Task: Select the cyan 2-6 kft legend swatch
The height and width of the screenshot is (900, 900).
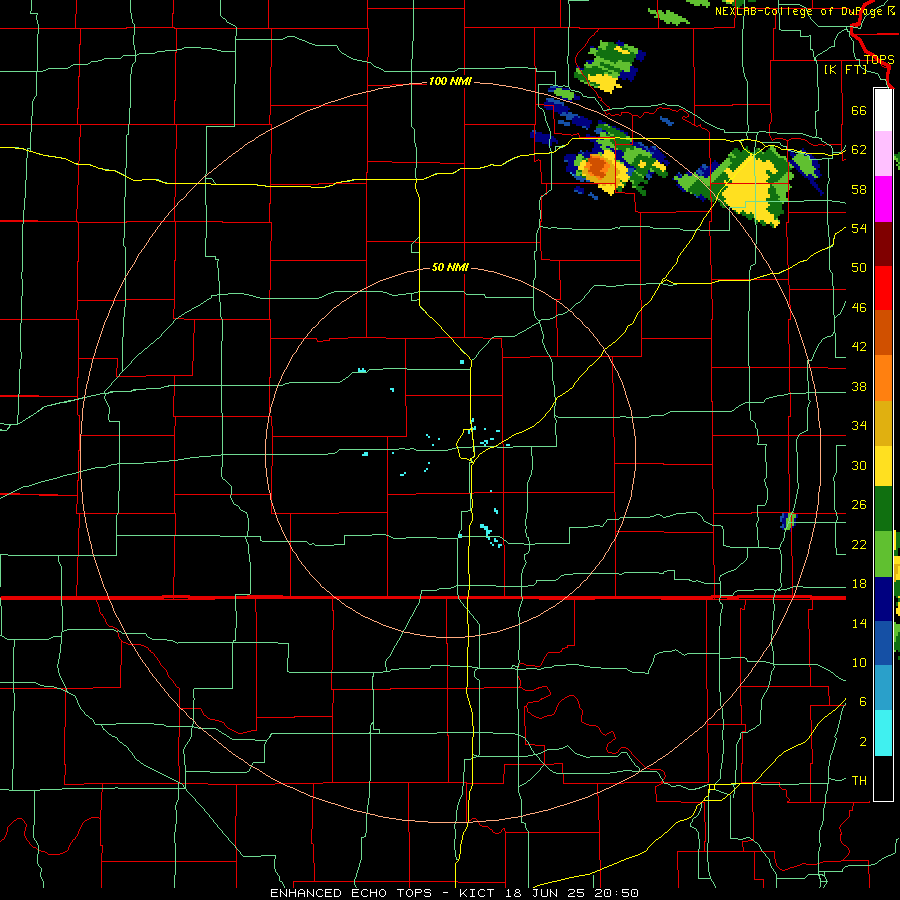Action: tap(883, 733)
